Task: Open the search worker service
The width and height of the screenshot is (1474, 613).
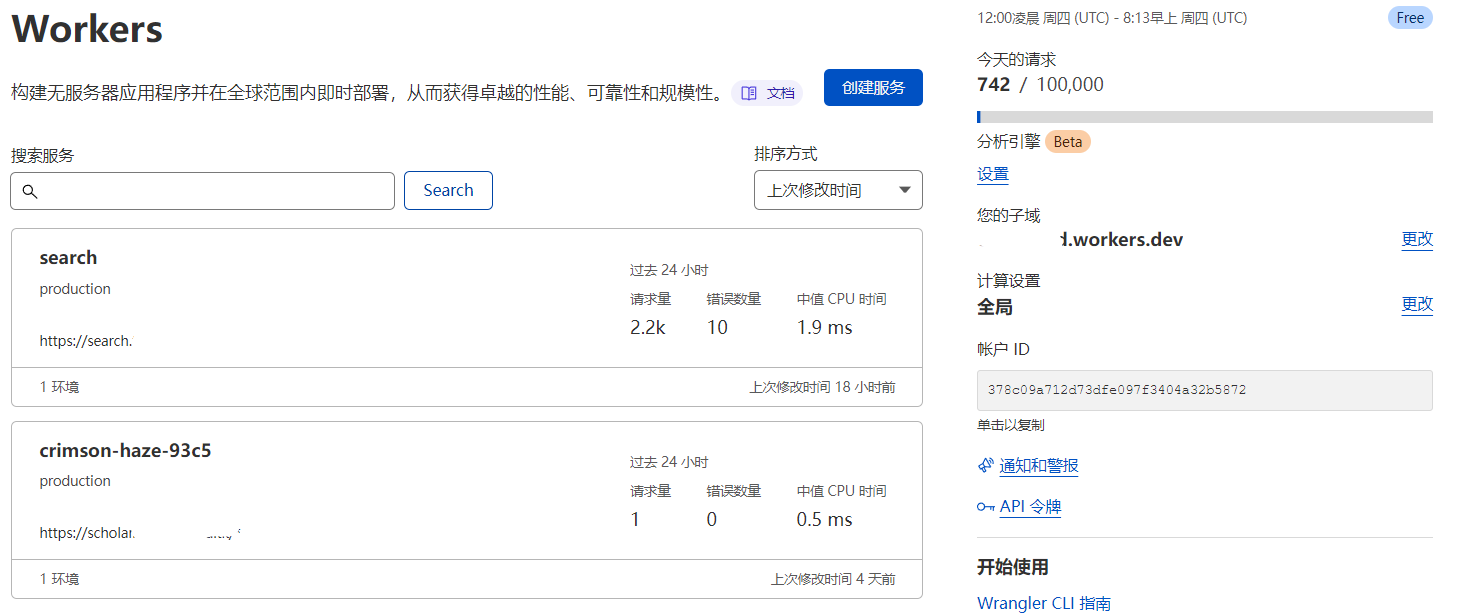Action: click(x=68, y=258)
